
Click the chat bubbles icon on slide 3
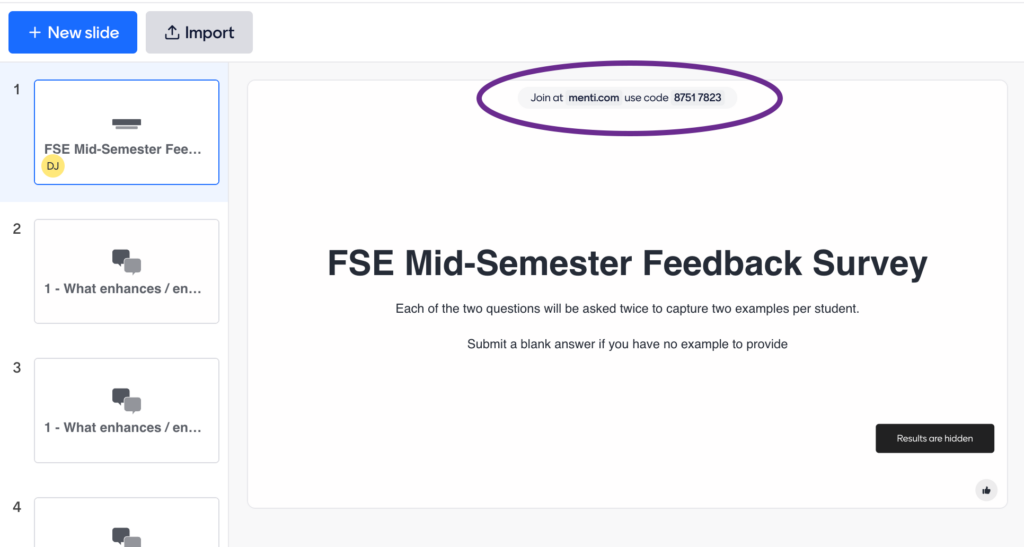pos(127,400)
